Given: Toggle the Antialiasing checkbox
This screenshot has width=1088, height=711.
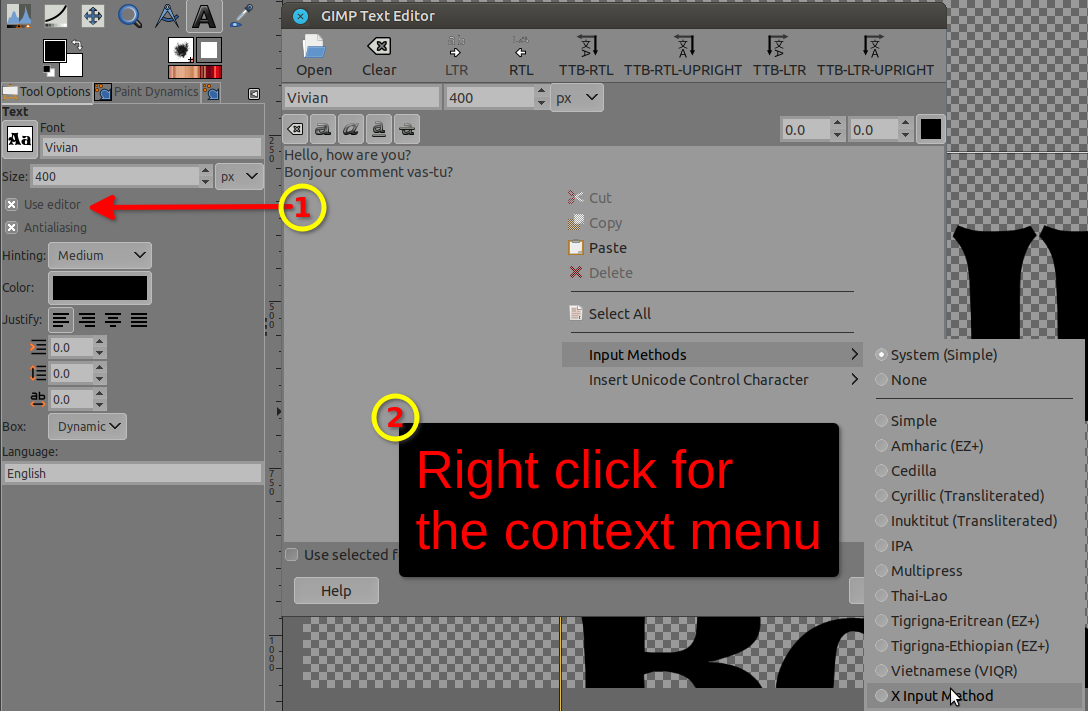Looking at the screenshot, I should click(11, 228).
